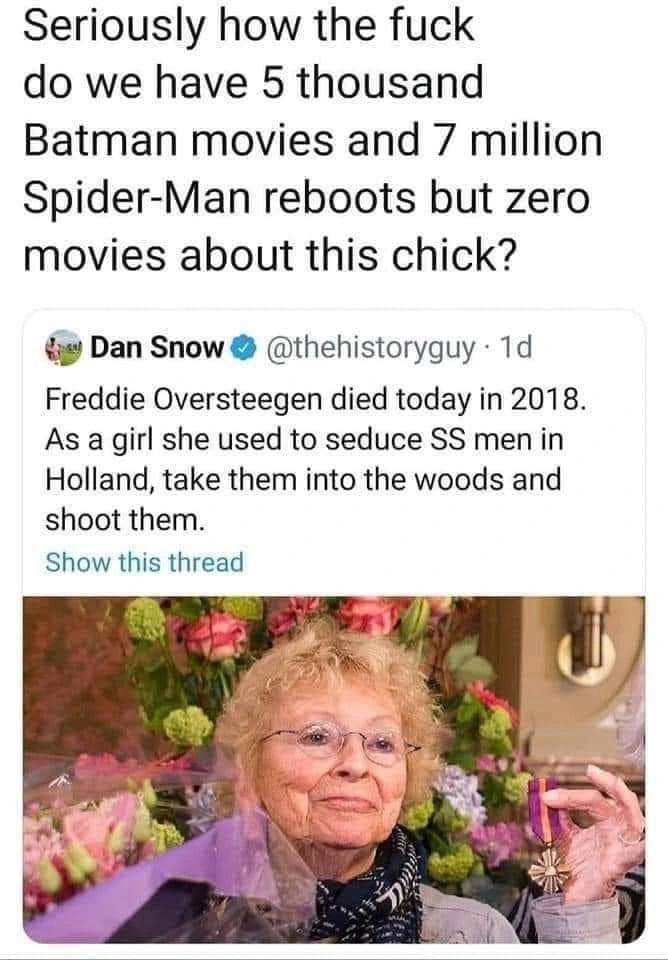Screen dimensions: 668x960
Task: Click the blue verified badge
Action: click(240, 349)
